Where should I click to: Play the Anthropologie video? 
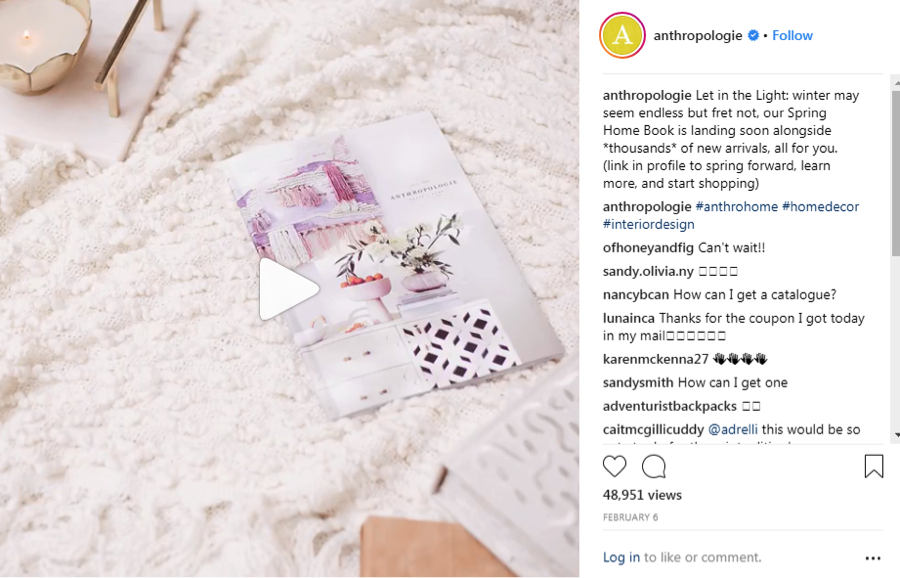(288, 289)
